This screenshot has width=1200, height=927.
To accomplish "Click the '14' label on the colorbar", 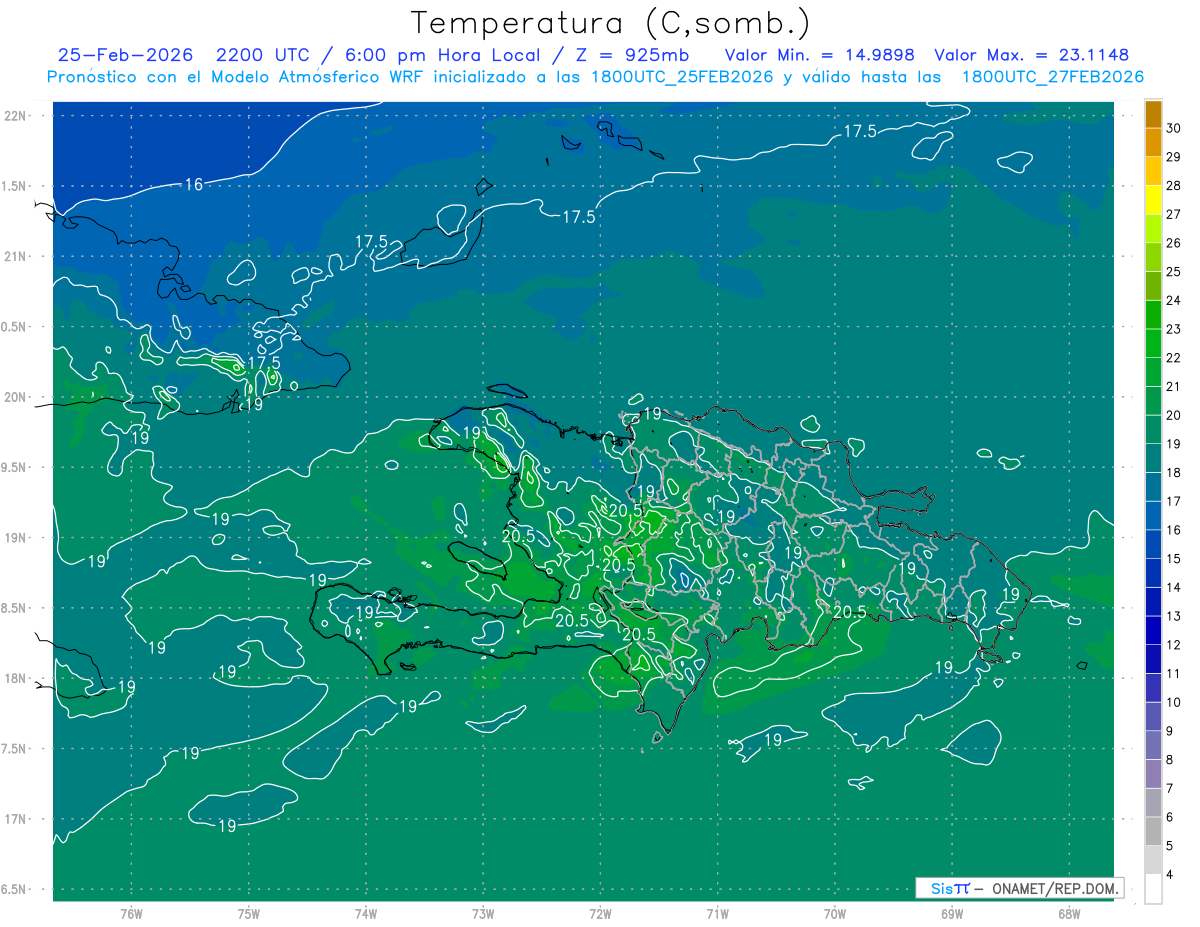I will point(1173,588).
